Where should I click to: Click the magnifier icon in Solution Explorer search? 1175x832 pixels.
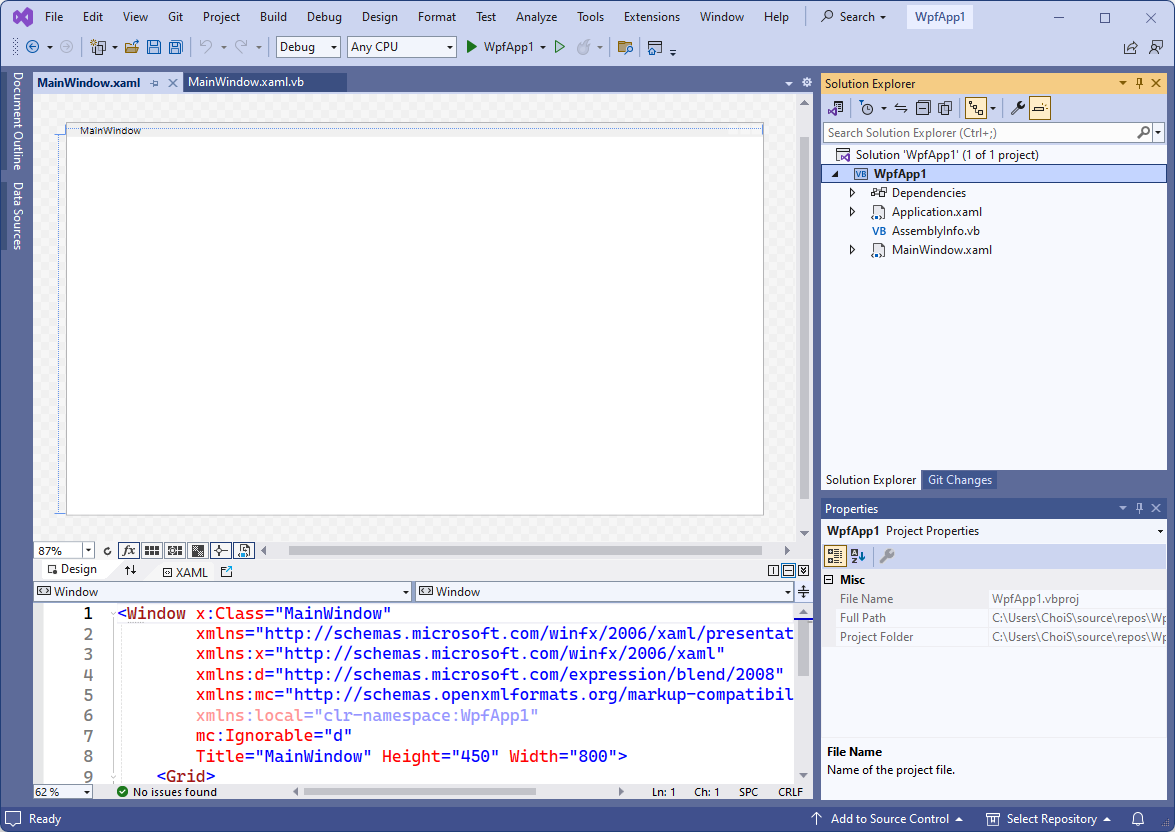(x=1144, y=133)
